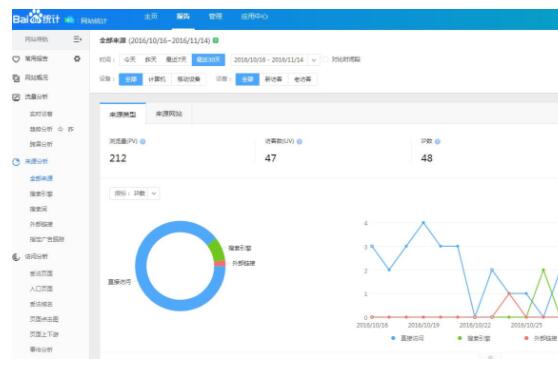Screen dimensions: 558x369
Task: Open 主页 in top navigation
Action: click(x=151, y=16)
